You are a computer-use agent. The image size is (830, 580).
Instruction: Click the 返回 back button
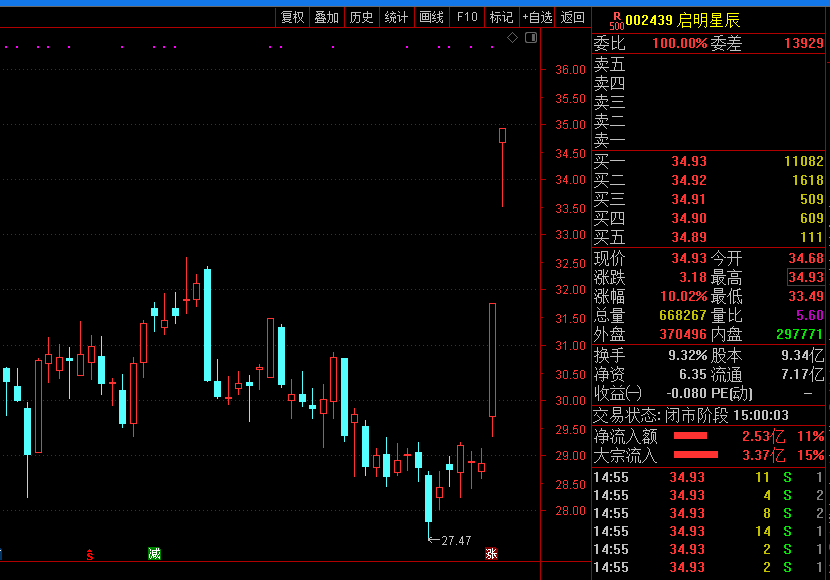(573, 17)
